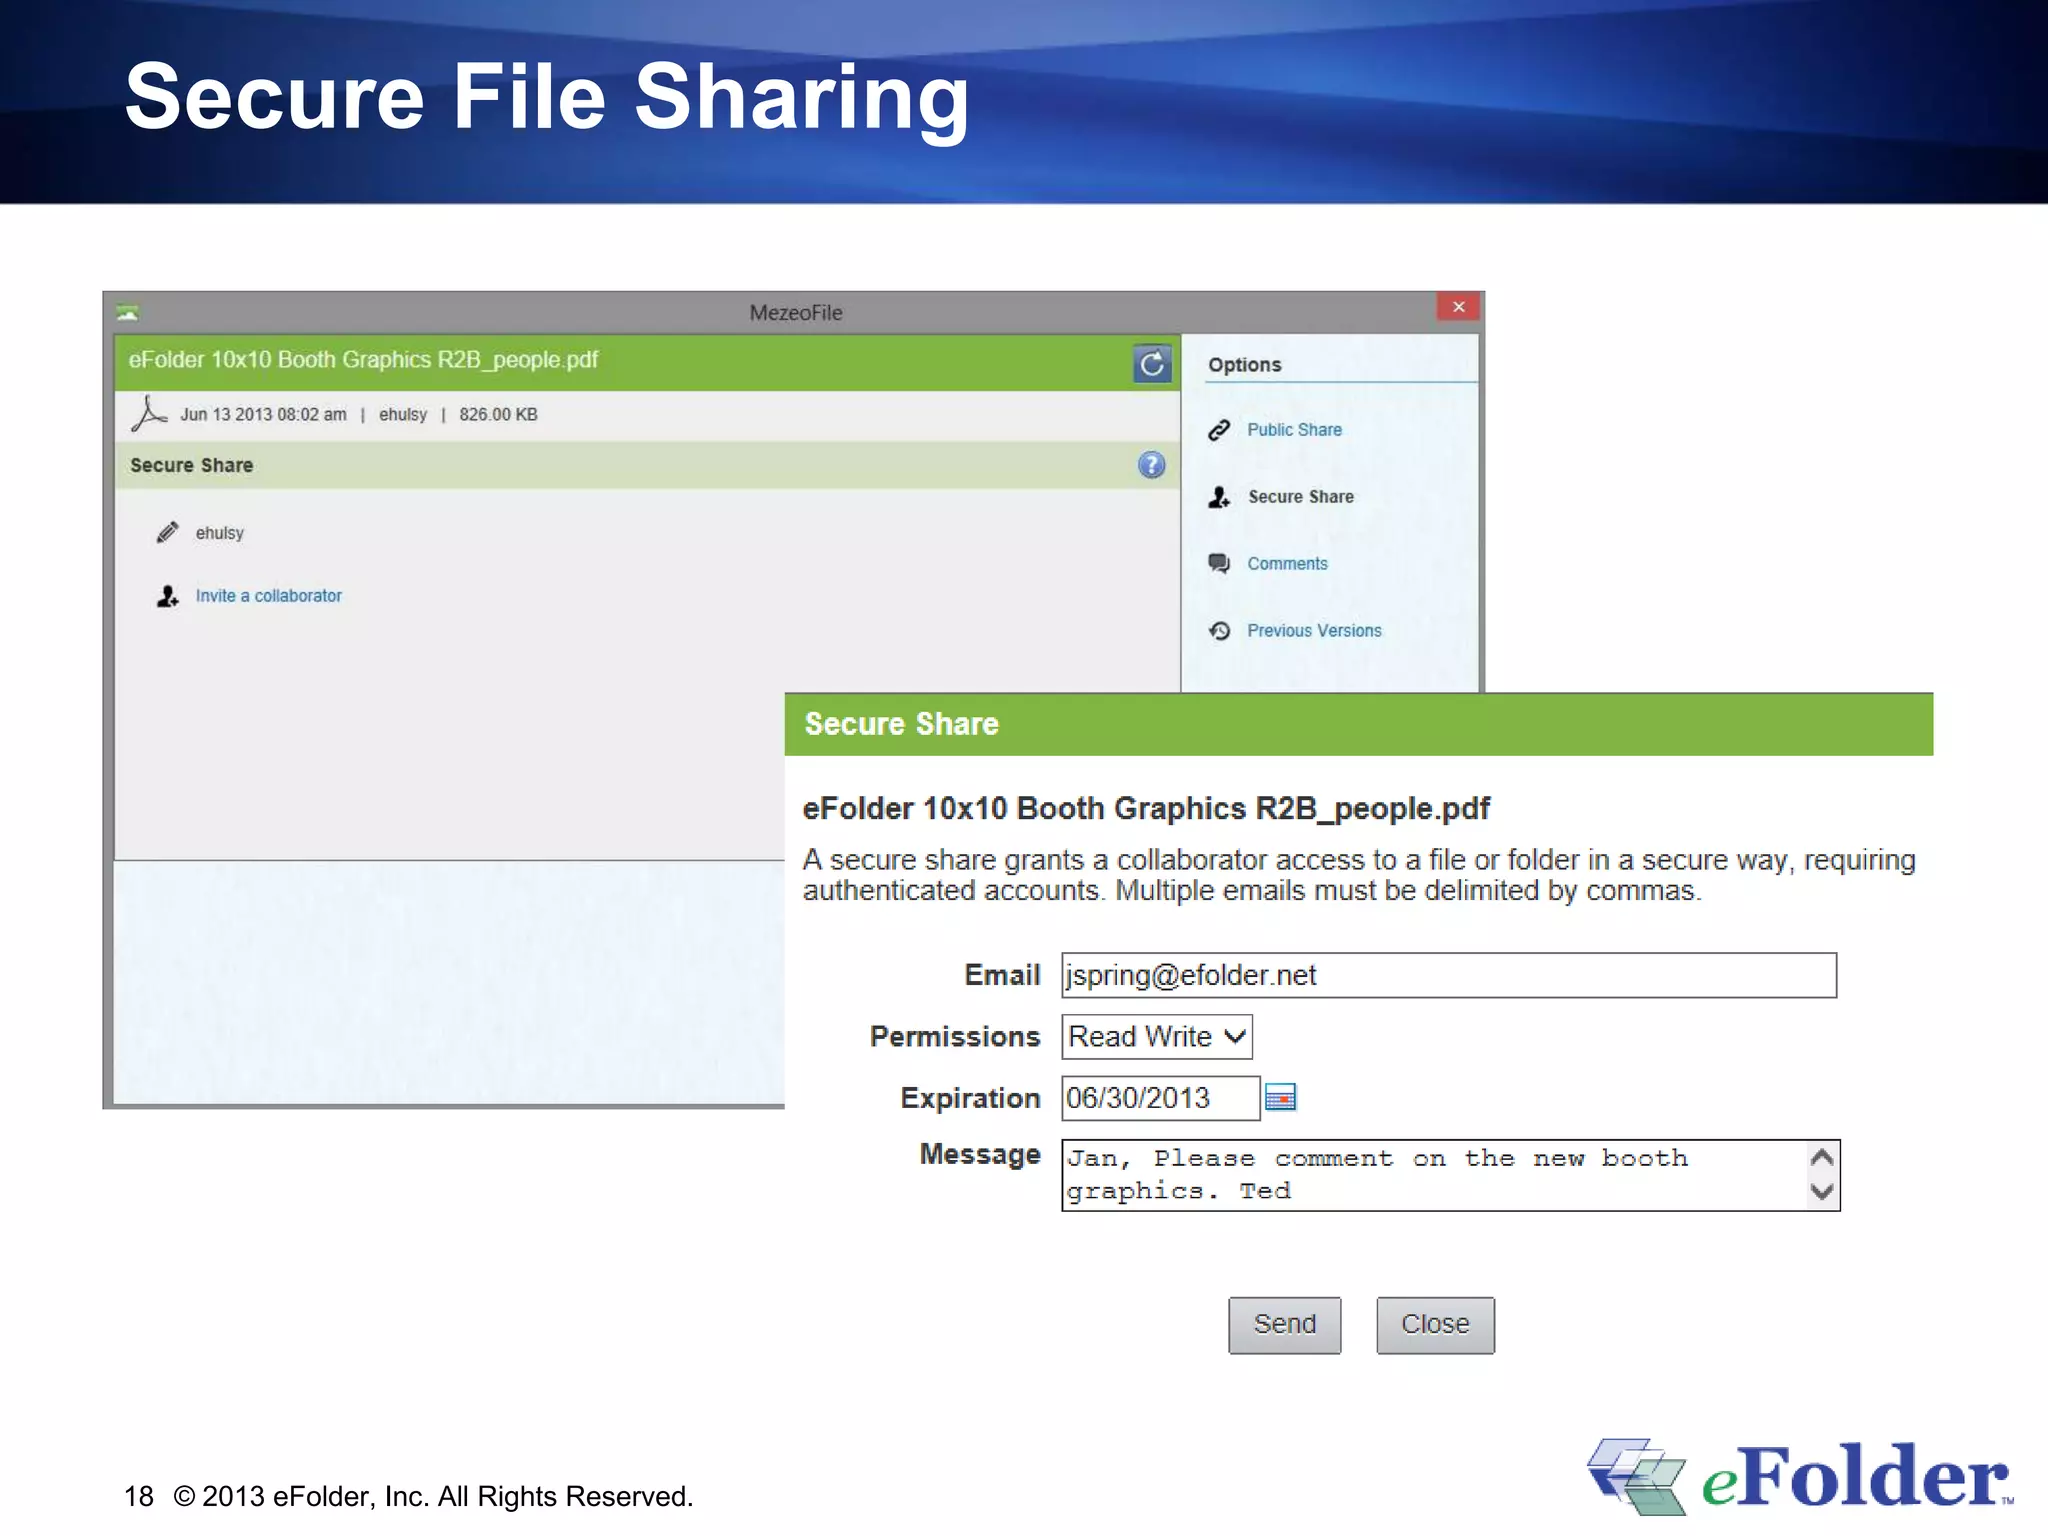The height and width of the screenshot is (1536, 2048).
Task: Click the Public Share chain-link icon
Action: click(1219, 430)
